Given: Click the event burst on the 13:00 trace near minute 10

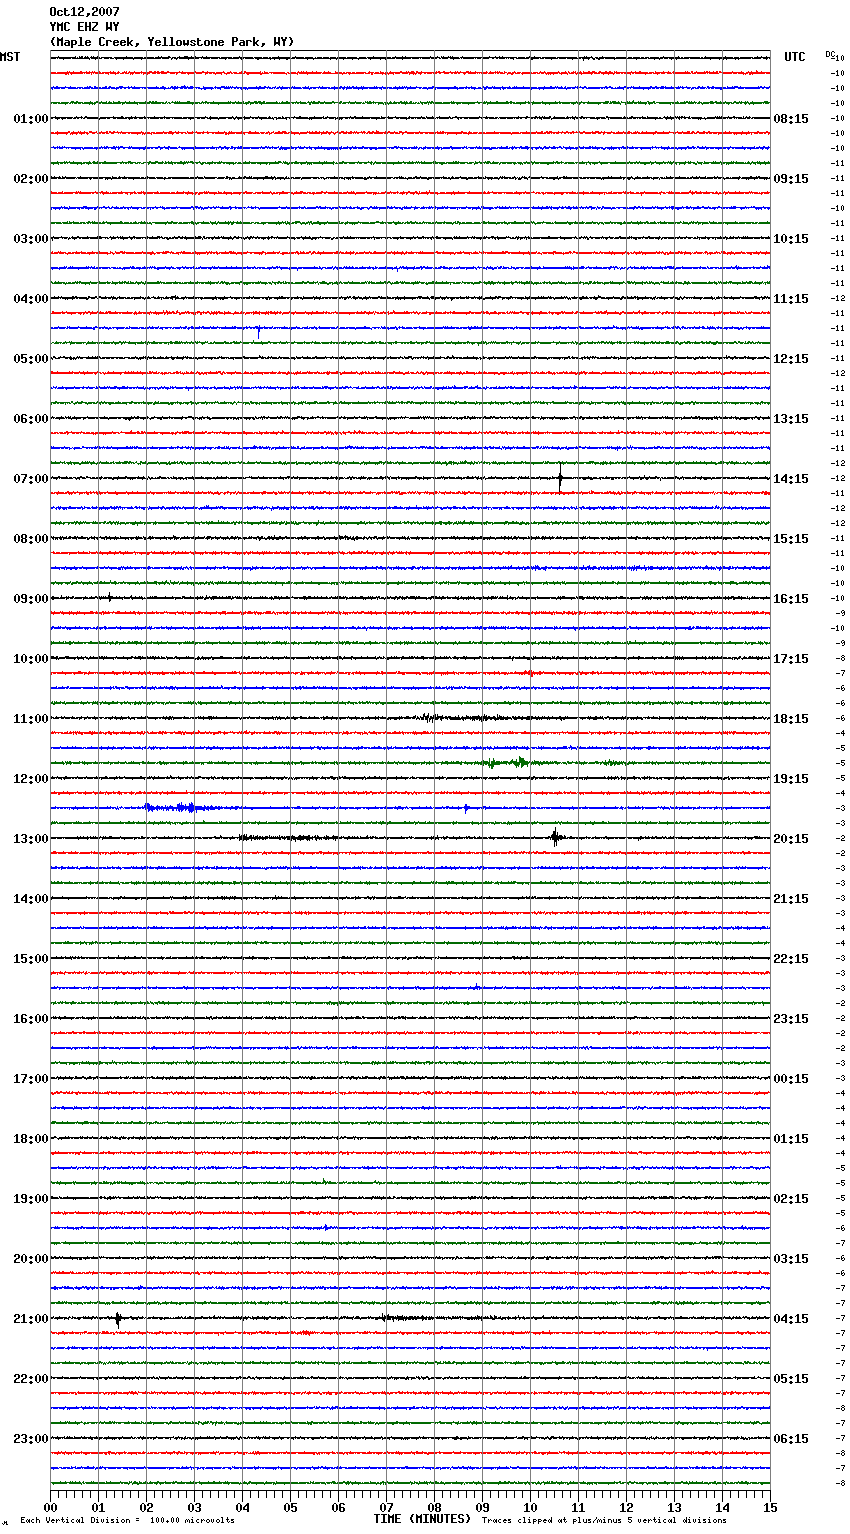Looking at the screenshot, I should 556,837.
